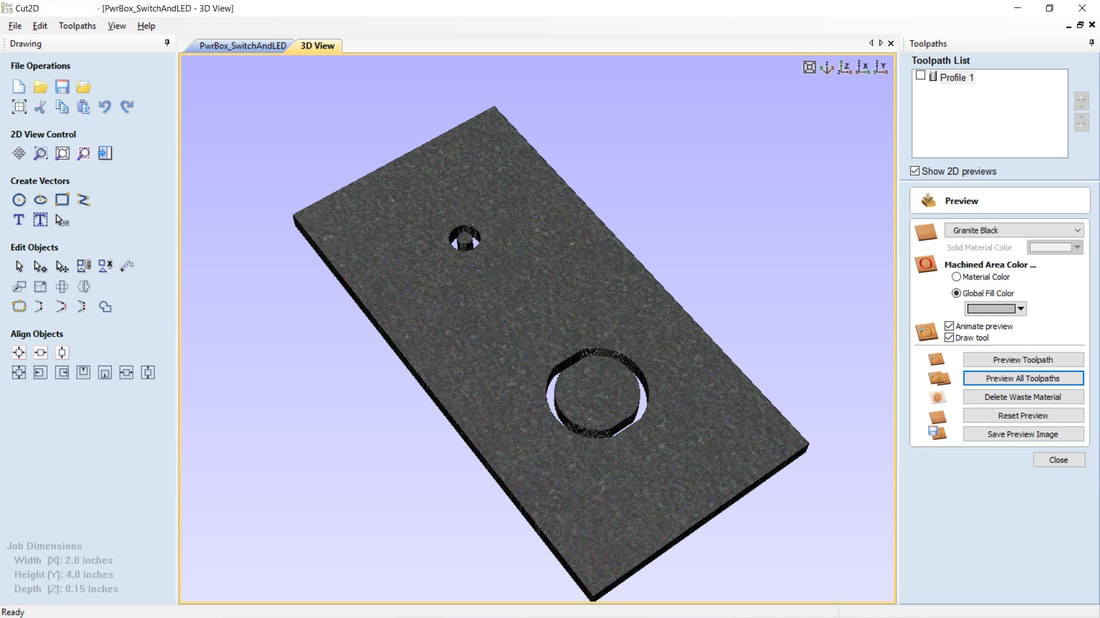Click the Save Preview Image button
Screen dimensions: 1100x618
point(1023,434)
